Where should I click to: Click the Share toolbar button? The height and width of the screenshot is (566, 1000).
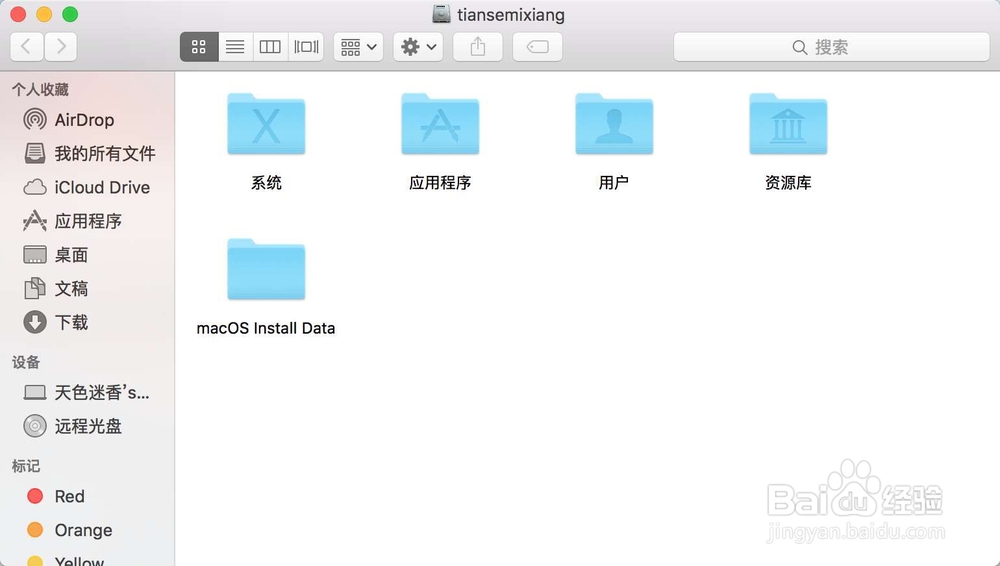click(x=478, y=47)
